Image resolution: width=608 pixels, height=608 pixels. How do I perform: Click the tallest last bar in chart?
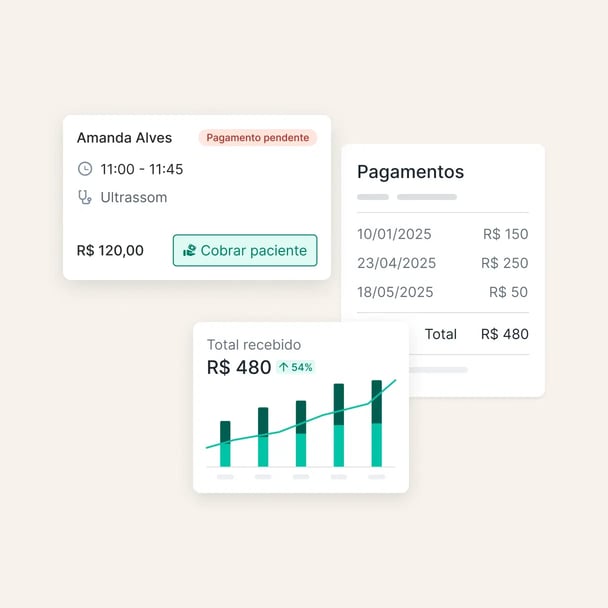tap(376, 423)
